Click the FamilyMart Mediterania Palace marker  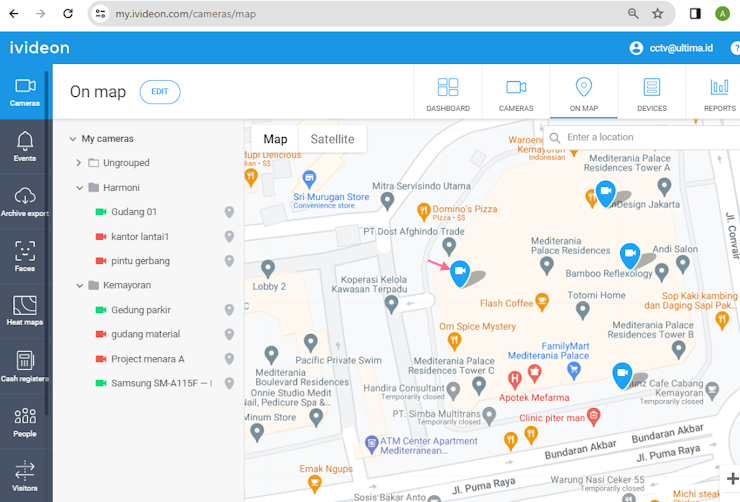pyautogui.click(x=573, y=370)
